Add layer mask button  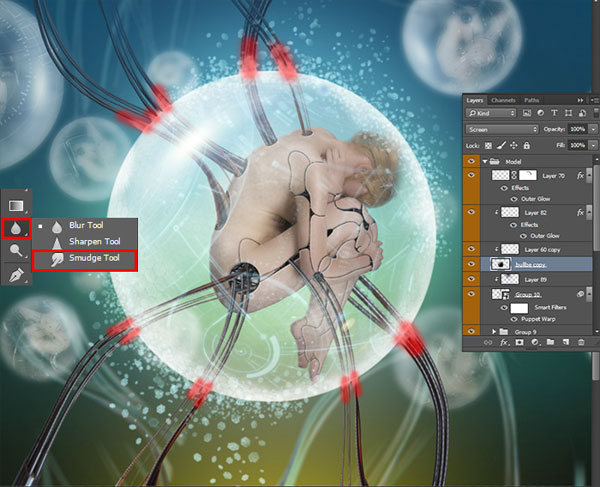pos(519,342)
